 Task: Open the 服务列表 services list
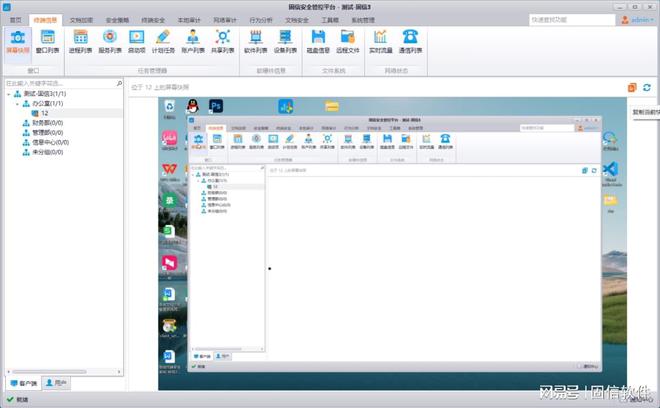(x=110, y=42)
